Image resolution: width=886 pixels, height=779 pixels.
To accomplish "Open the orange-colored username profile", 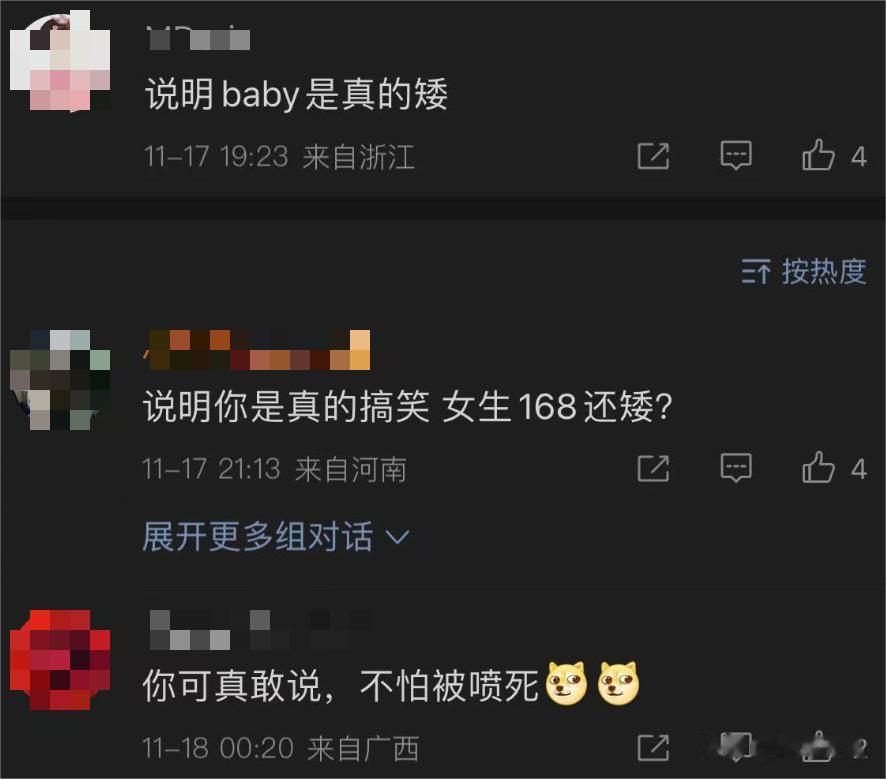I will 257,350.
